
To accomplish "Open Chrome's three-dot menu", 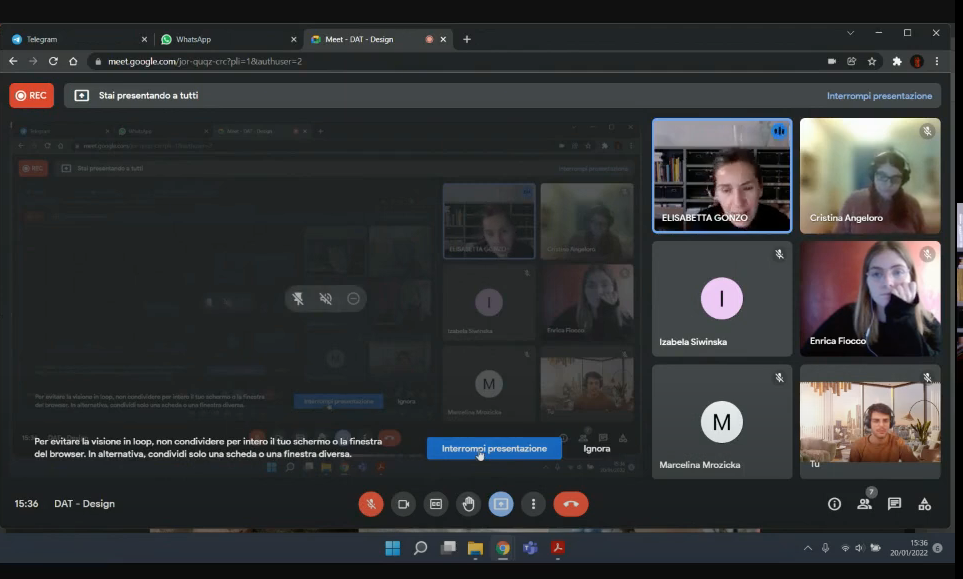I will tap(937, 61).
